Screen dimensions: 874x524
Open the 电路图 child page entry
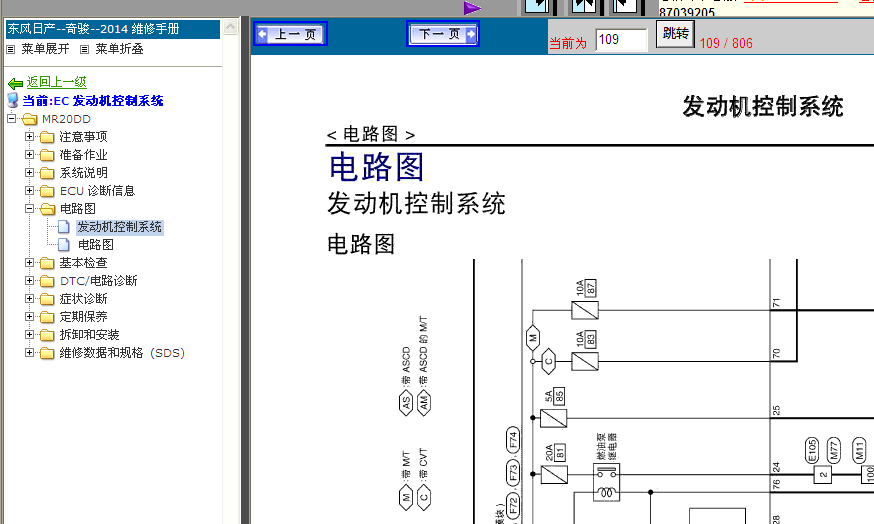click(x=96, y=245)
